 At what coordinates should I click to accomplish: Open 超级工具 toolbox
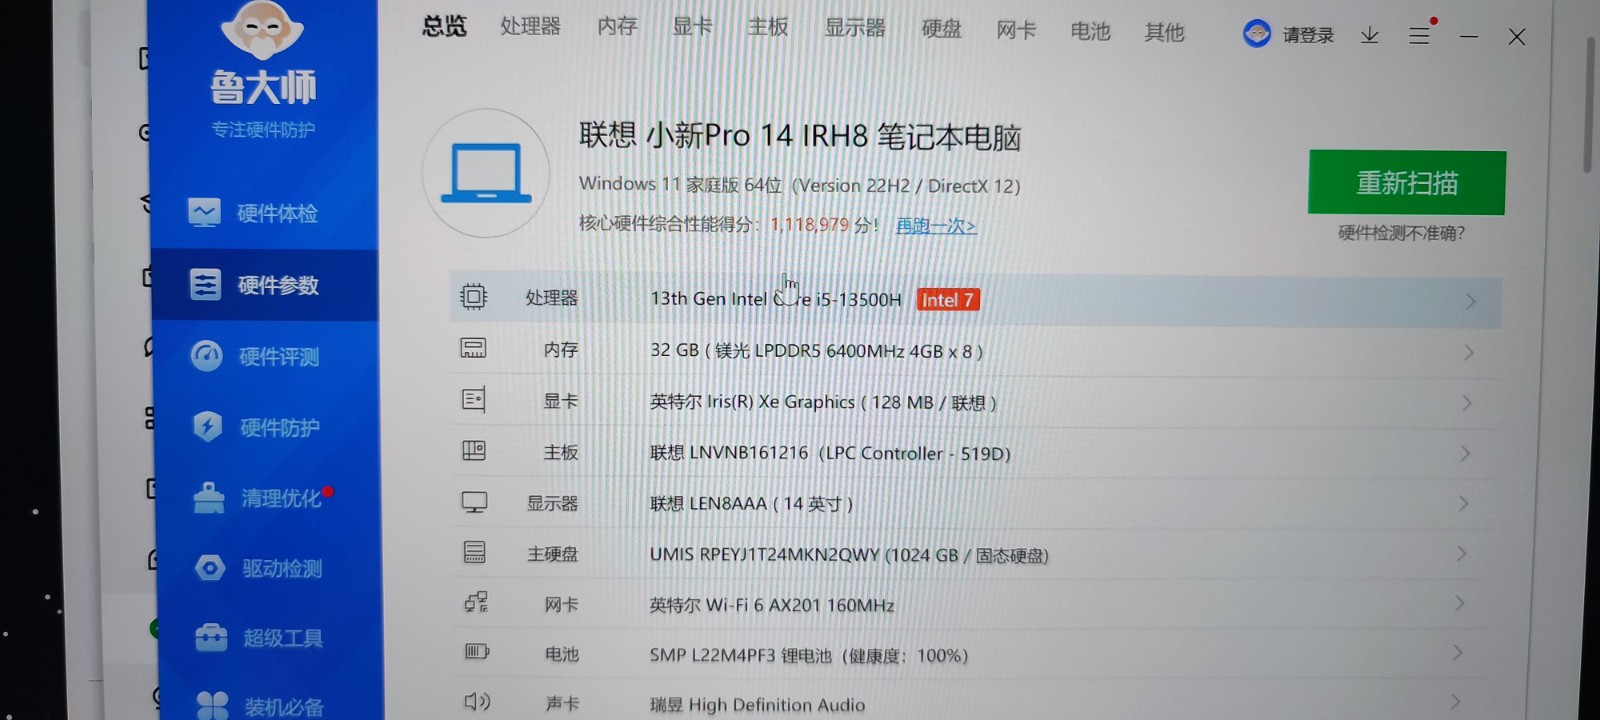pos(259,638)
